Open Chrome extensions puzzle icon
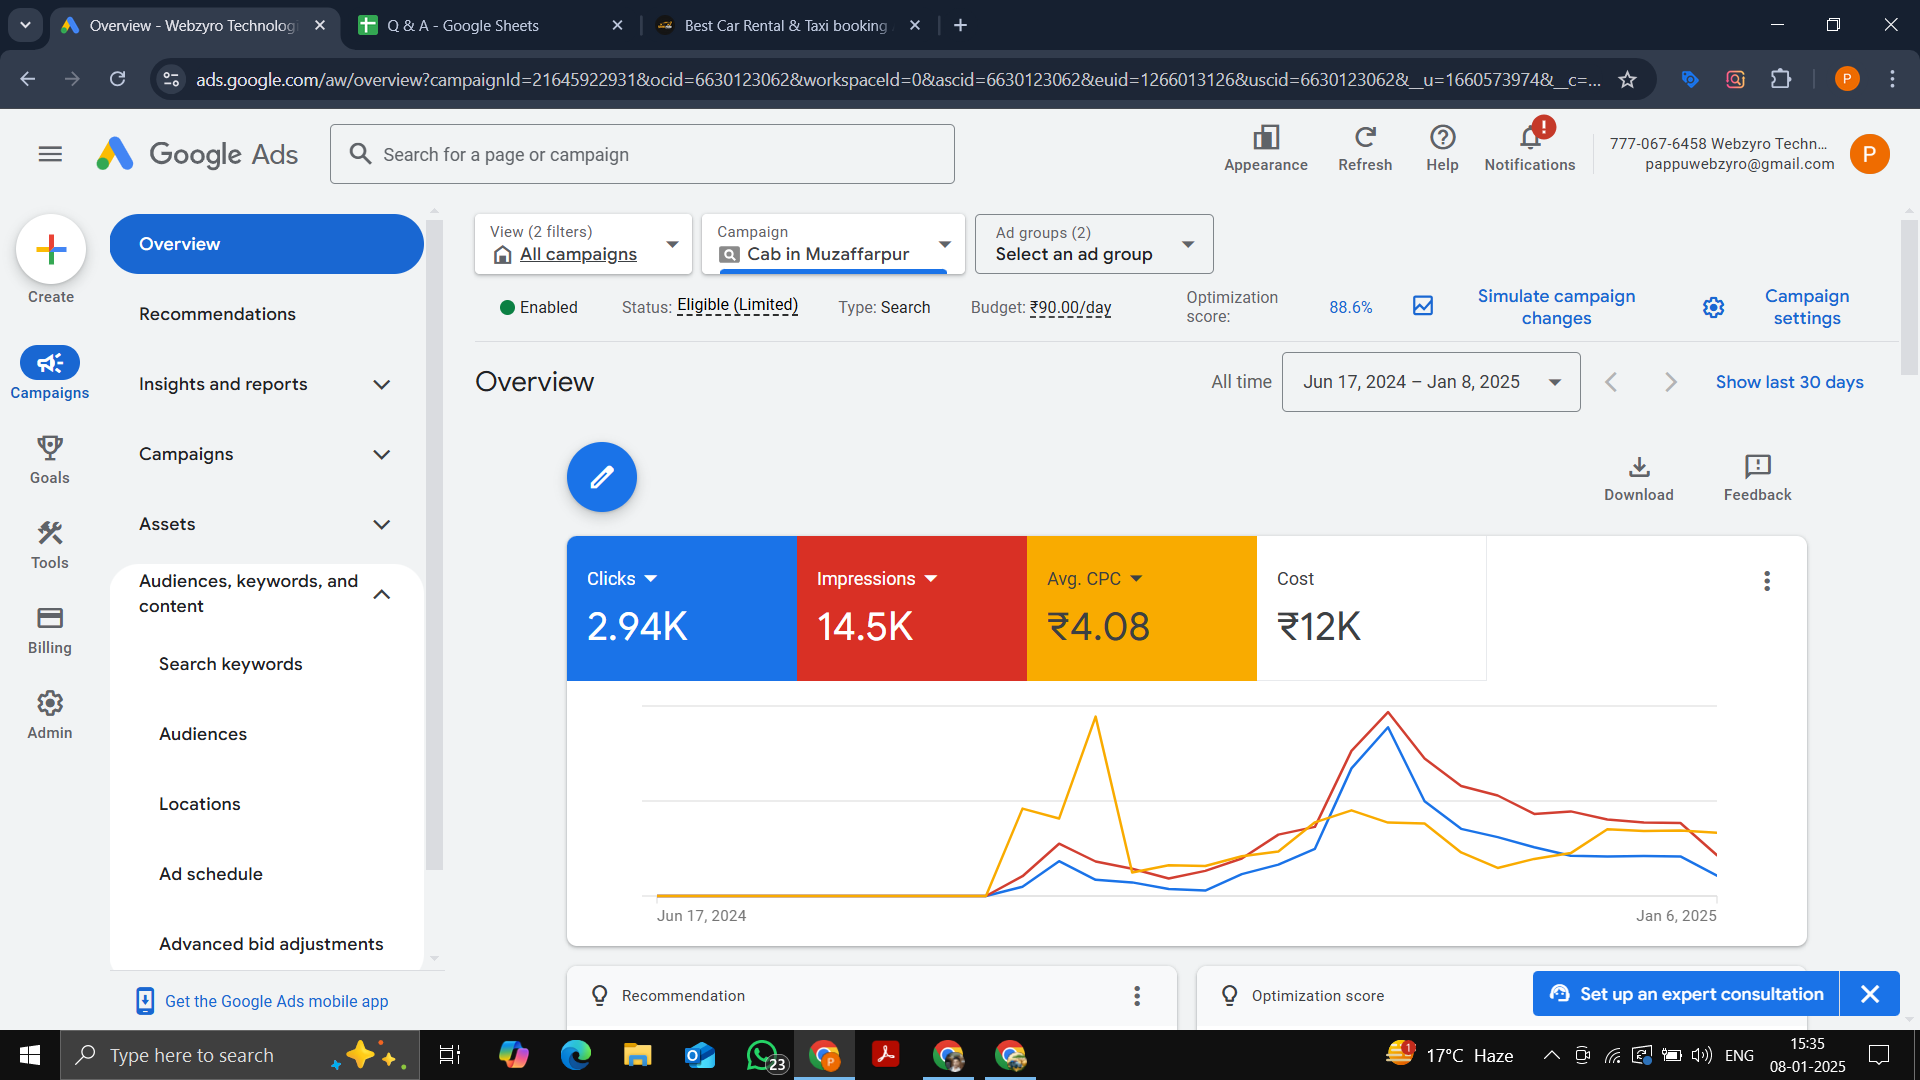Image resolution: width=1920 pixels, height=1080 pixels. (x=1781, y=79)
